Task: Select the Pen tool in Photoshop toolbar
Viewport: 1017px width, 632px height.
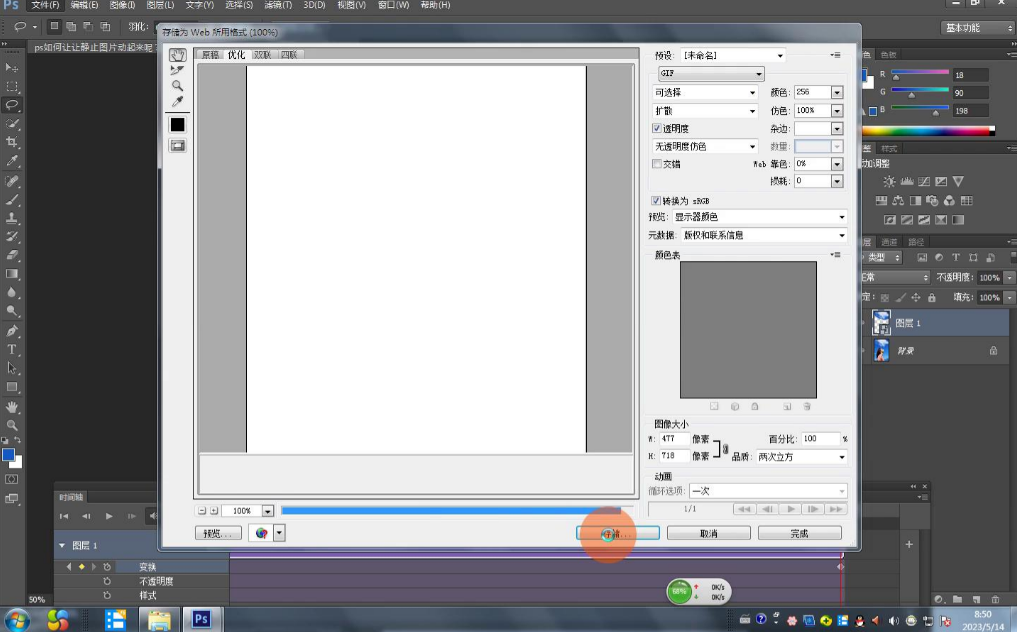Action: coord(12,330)
